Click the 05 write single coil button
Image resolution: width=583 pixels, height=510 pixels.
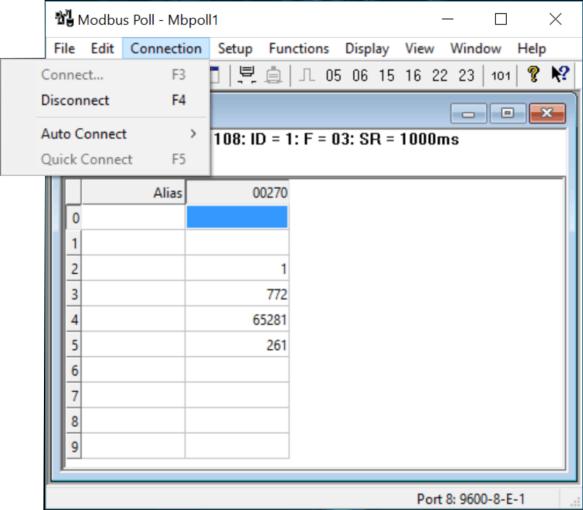pos(333,75)
